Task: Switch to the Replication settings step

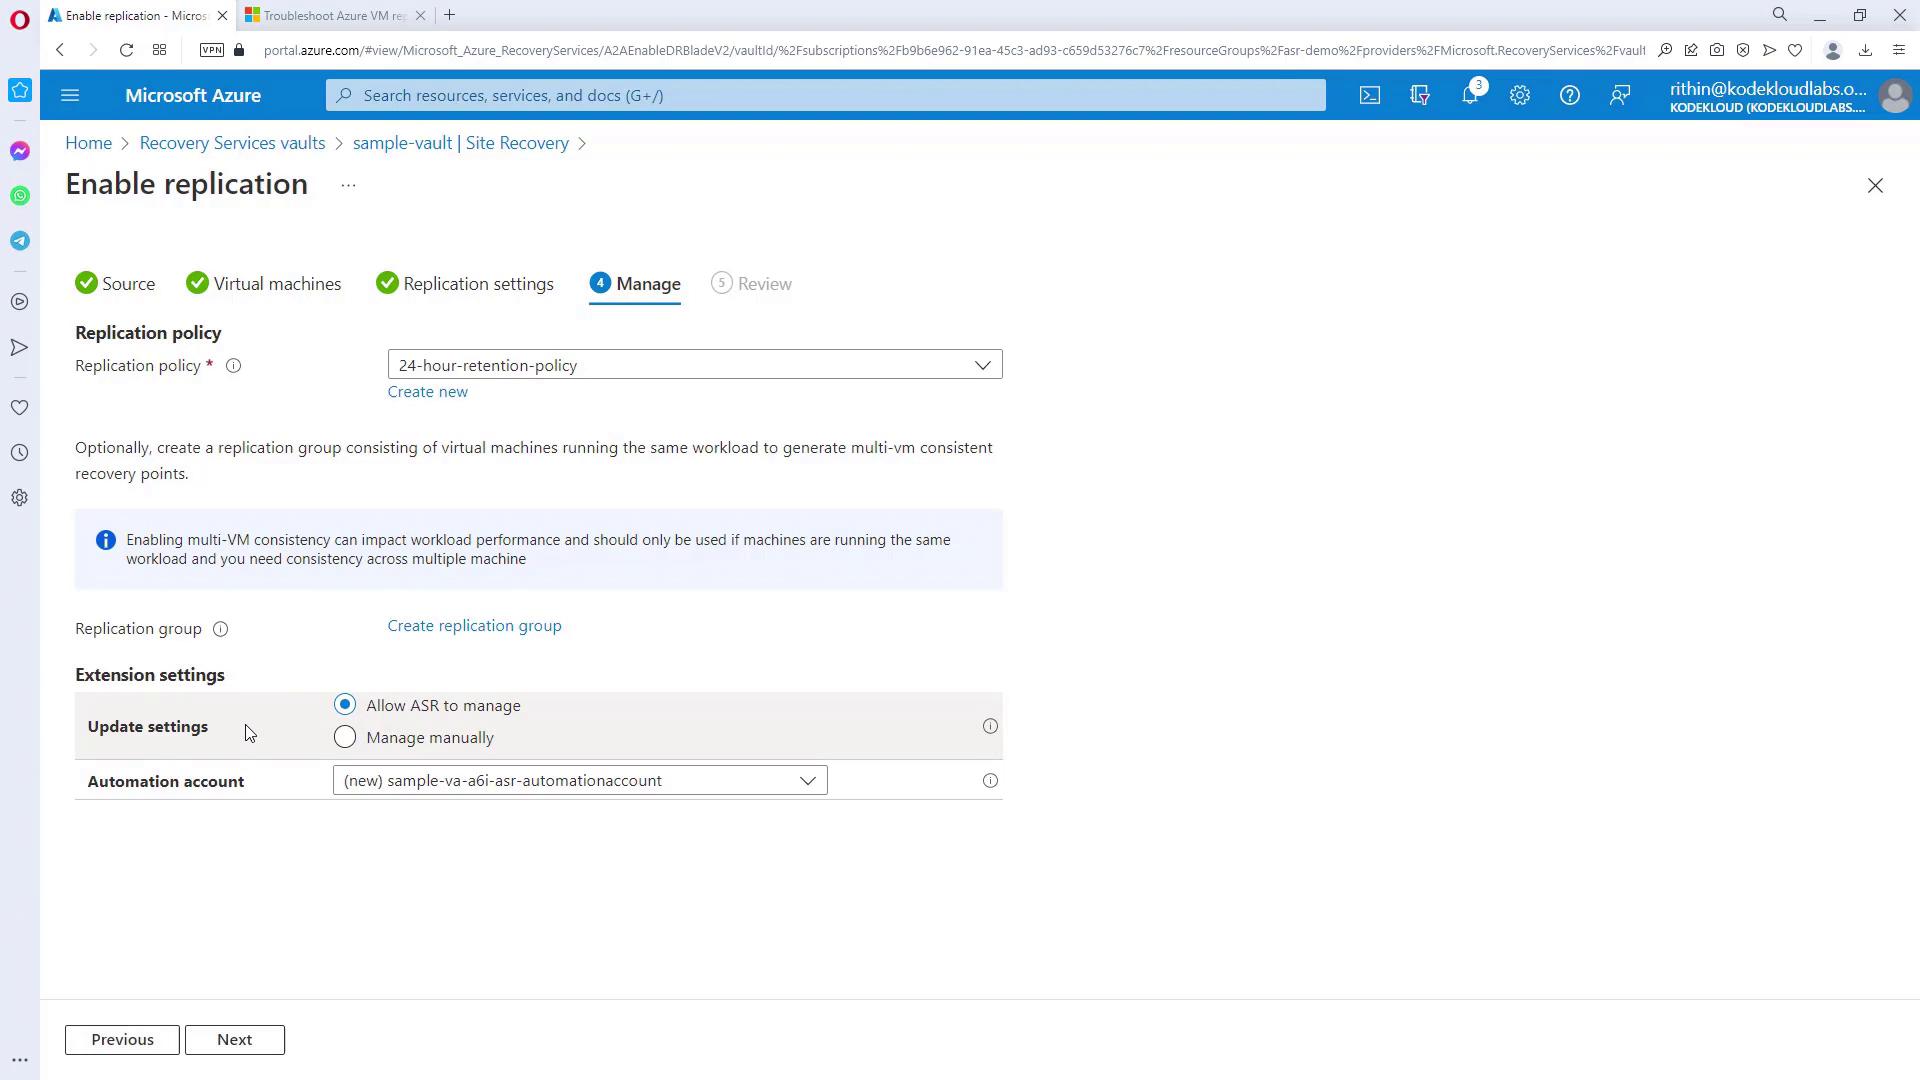Action: coord(477,284)
